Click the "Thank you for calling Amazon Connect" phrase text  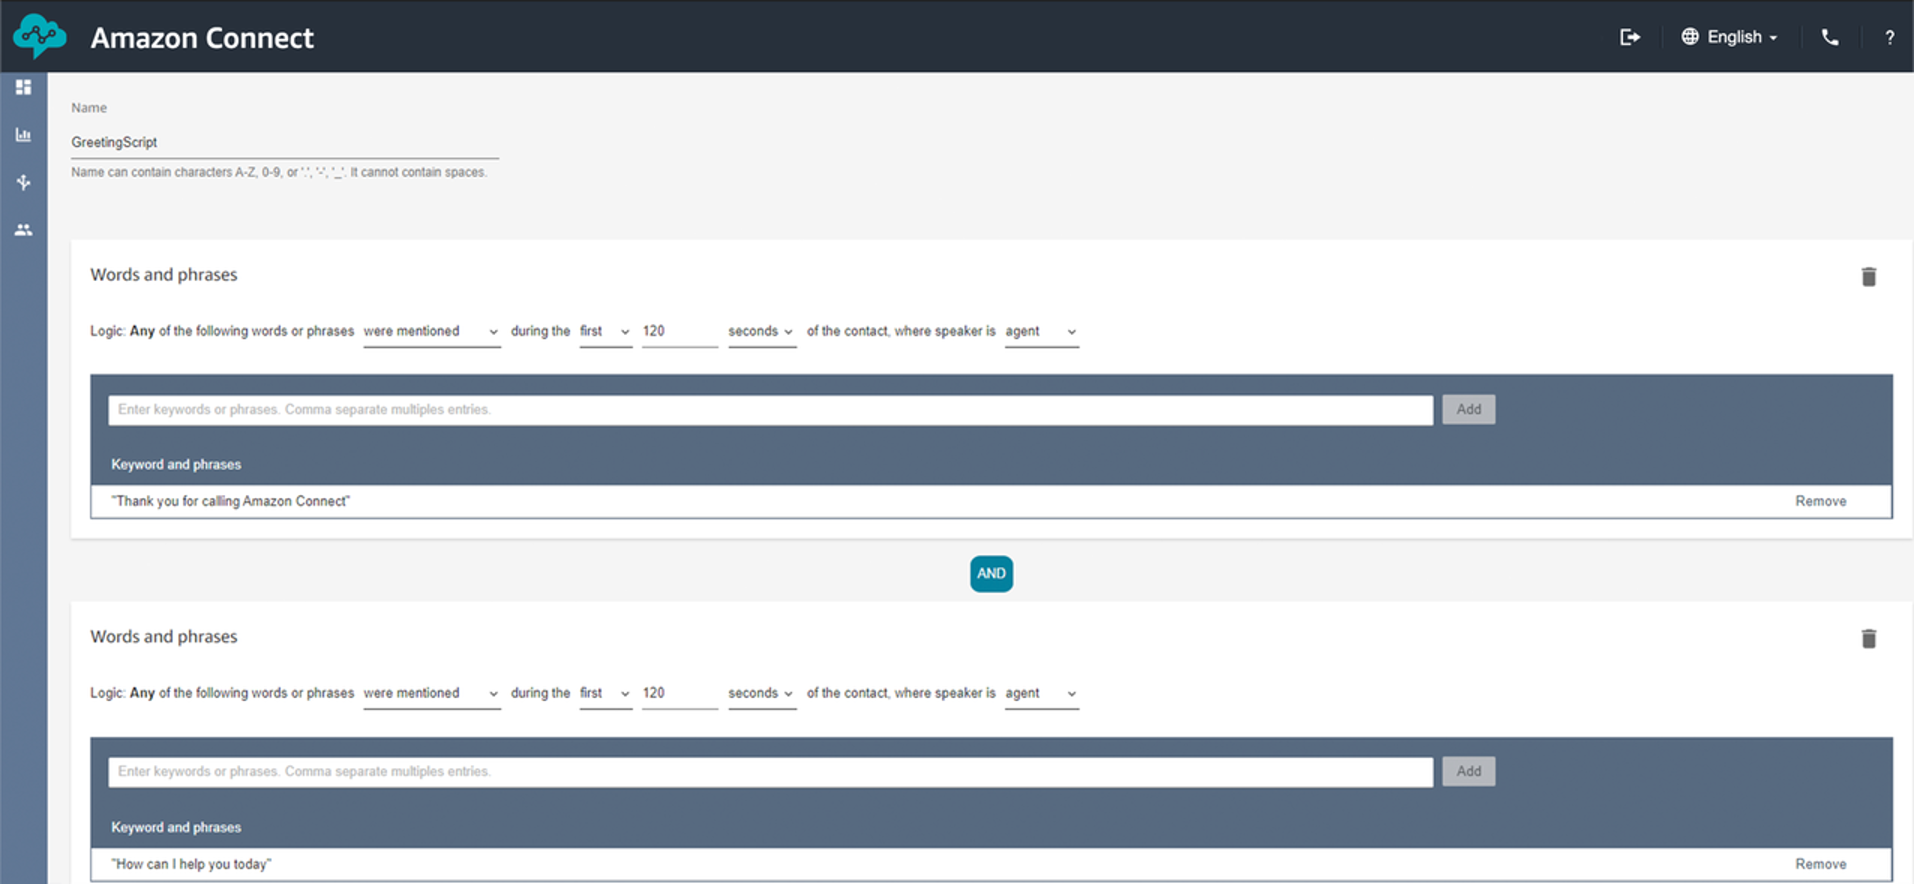pyautogui.click(x=231, y=502)
